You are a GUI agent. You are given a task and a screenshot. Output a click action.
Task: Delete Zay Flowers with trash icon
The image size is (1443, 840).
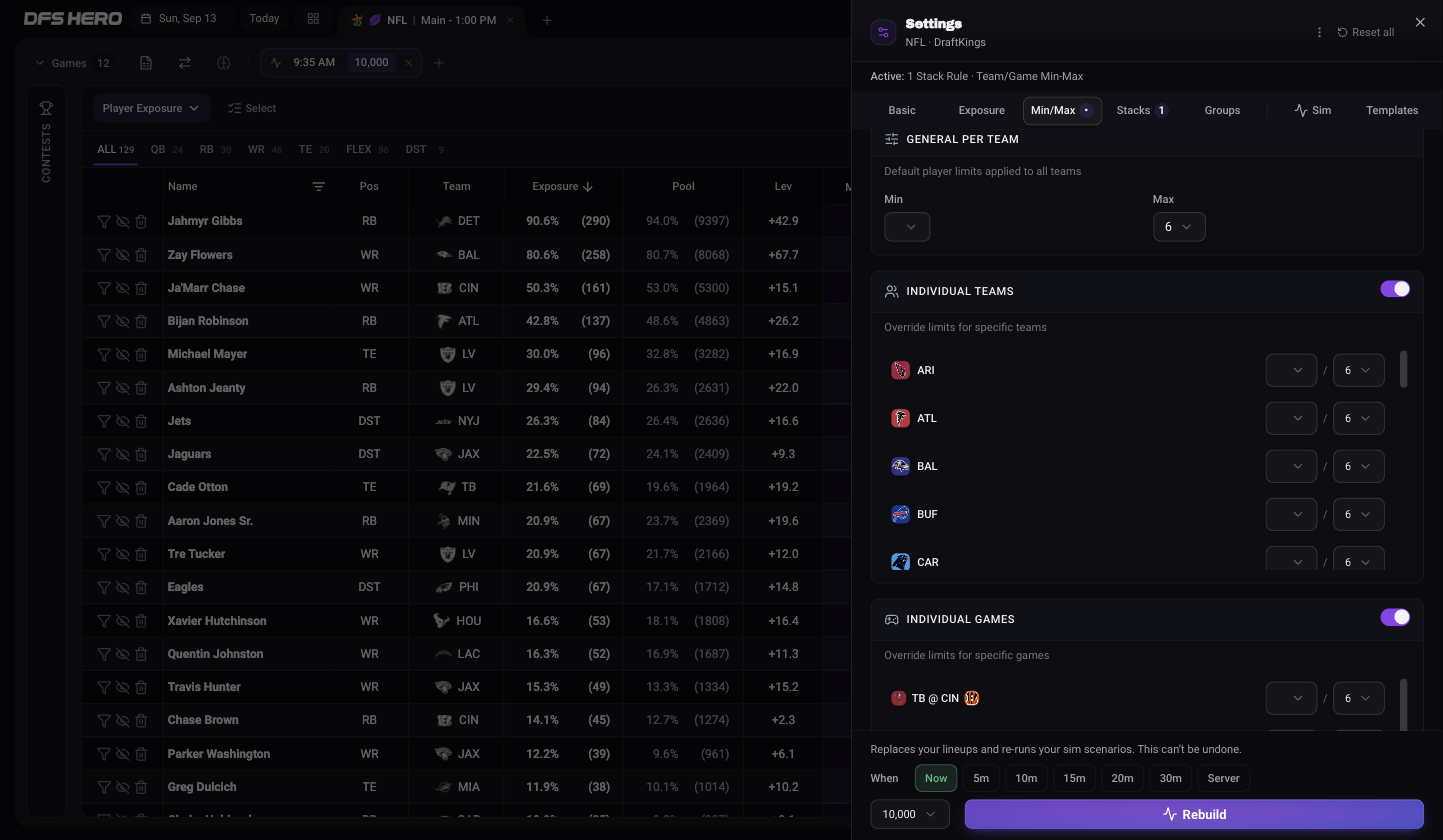pyautogui.click(x=141, y=255)
